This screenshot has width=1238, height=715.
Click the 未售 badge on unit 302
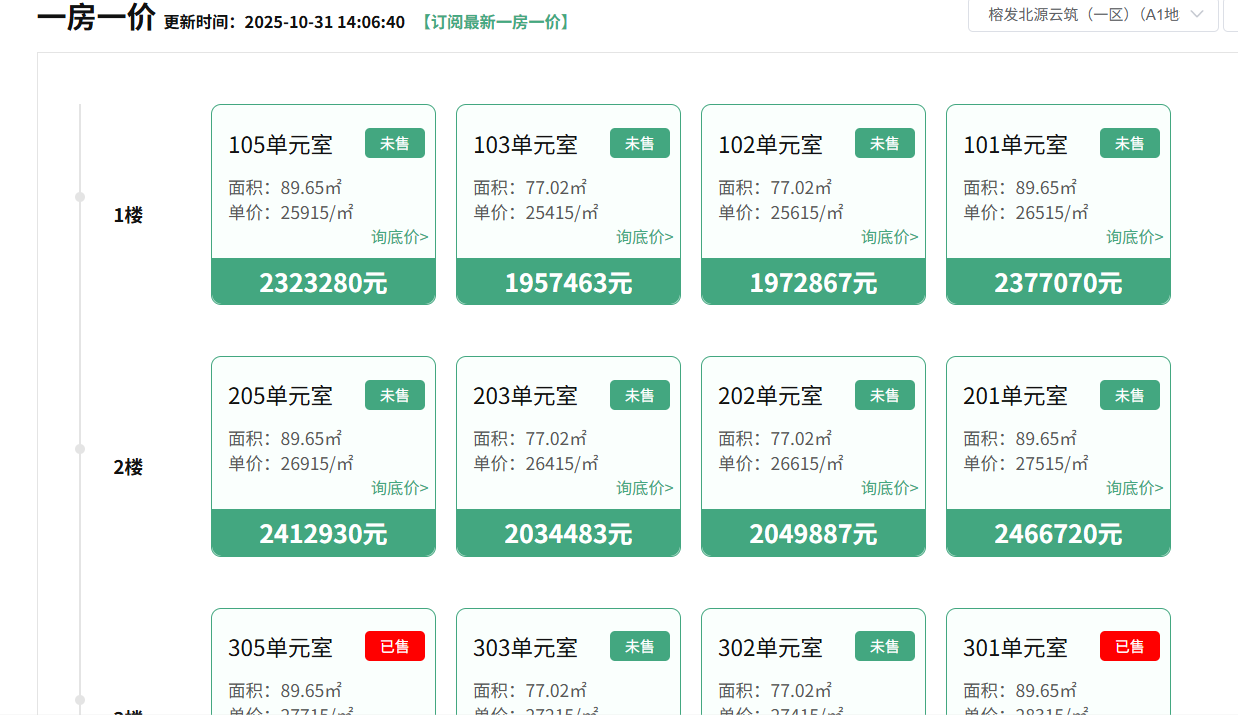(x=885, y=646)
